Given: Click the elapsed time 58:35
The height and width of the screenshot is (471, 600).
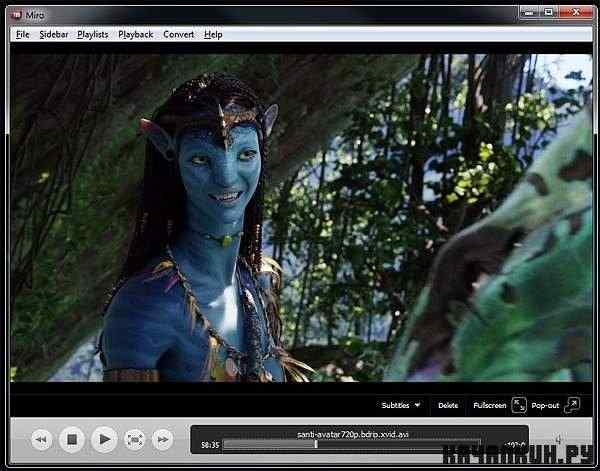Looking at the screenshot, I should (x=210, y=445).
